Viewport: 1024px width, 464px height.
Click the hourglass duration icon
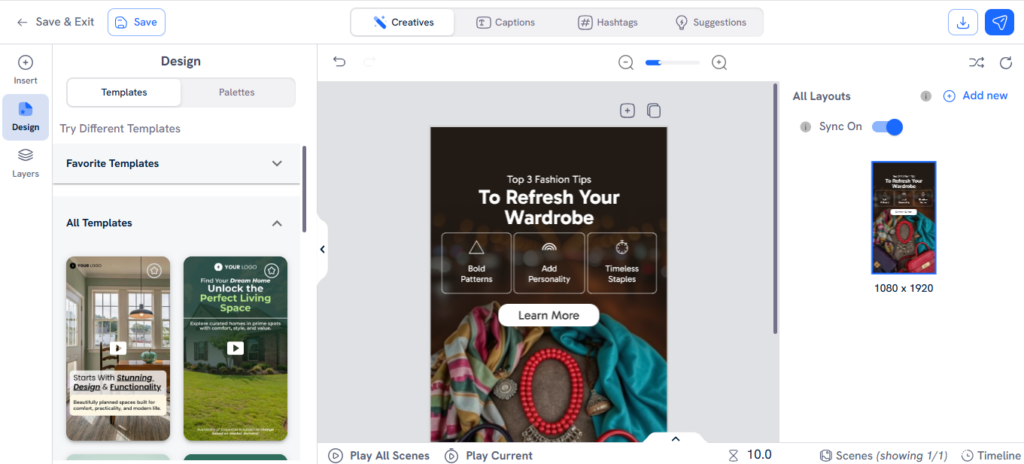pyautogui.click(x=733, y=455)
